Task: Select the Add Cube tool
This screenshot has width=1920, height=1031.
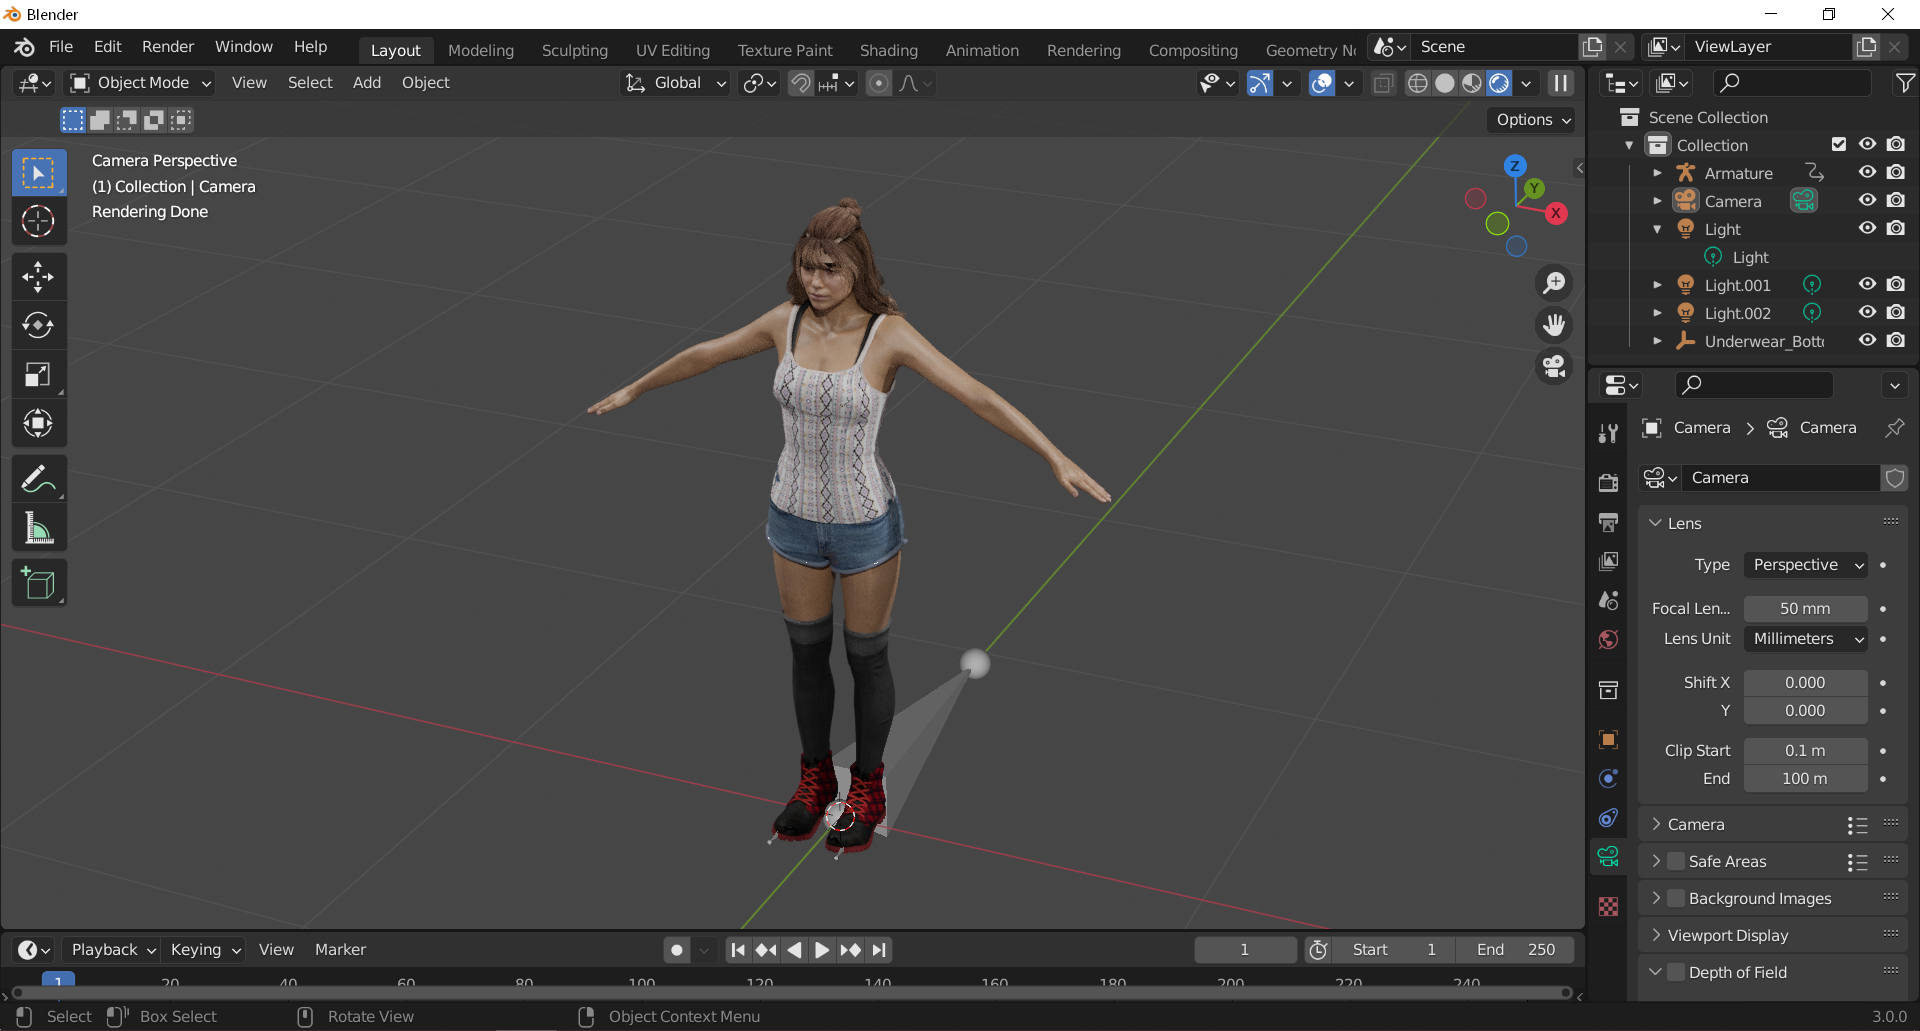Action: tap(39, 584)
